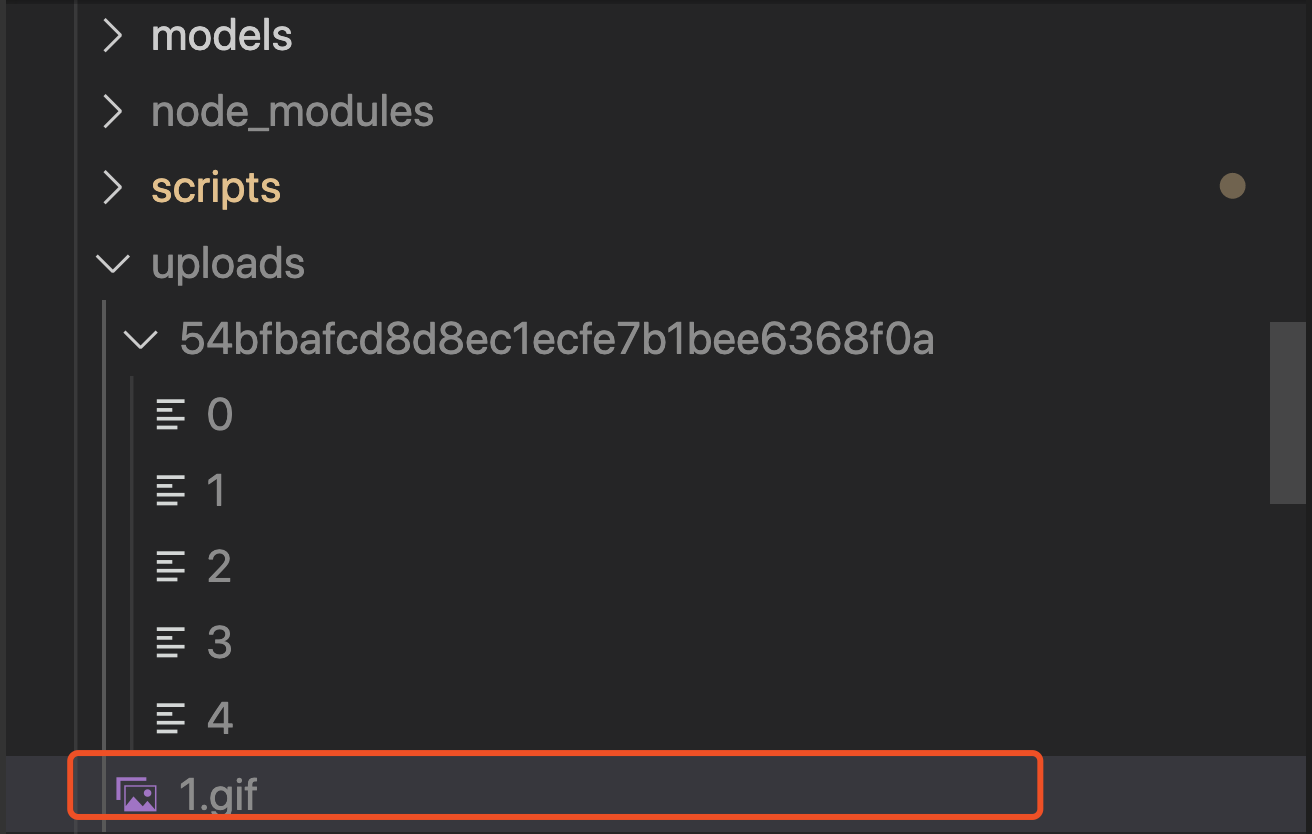Select the node_modules folder label
This screenshot has width=1312, height=834.
(292, 112)
